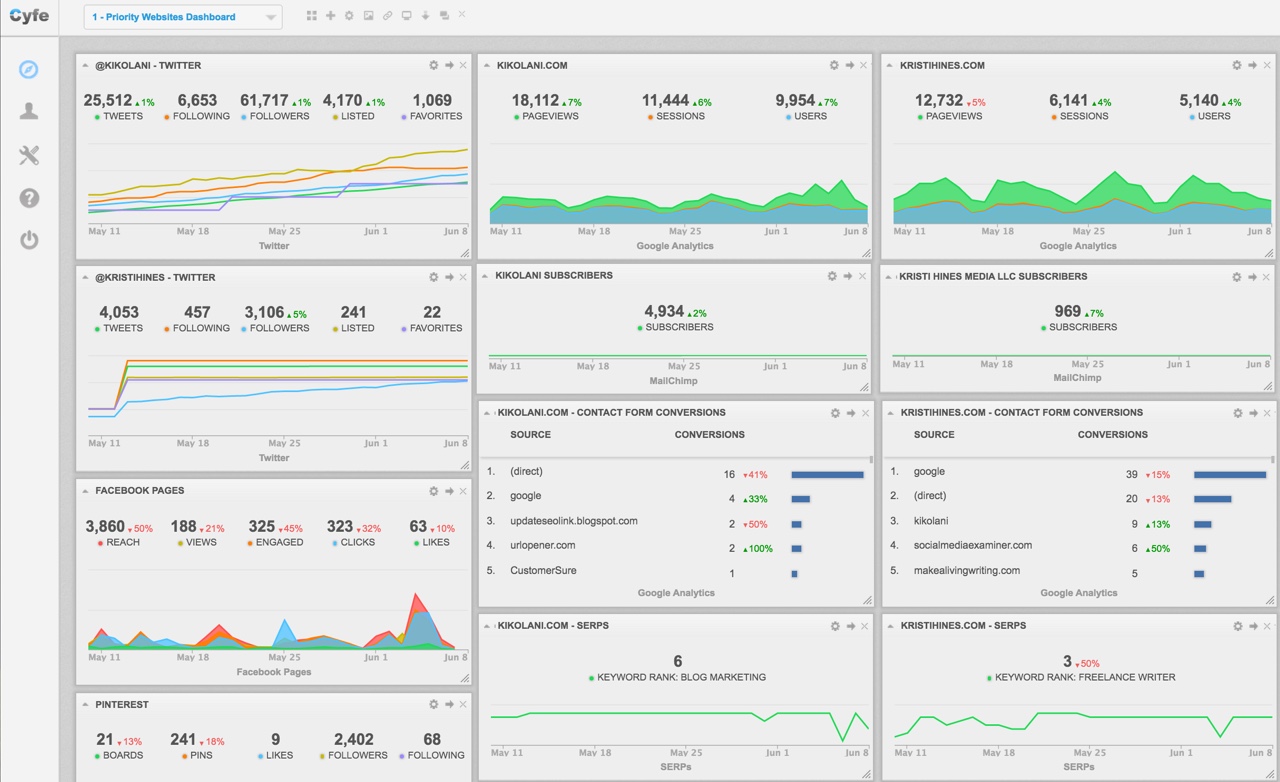This screenshot has width=1280, height=782.
Task: Click urlopener.com source row
Action: point(543,546)
